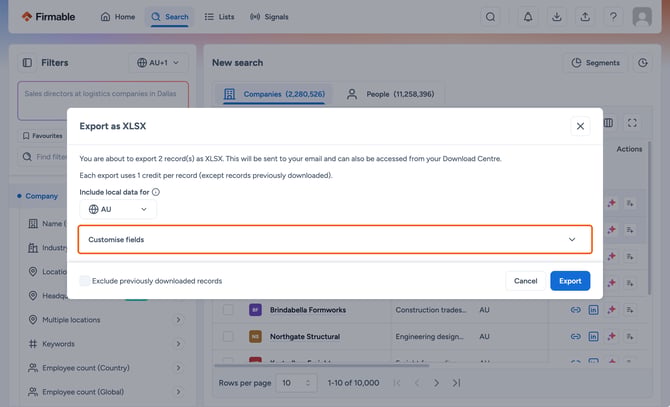Open the Home page
This screenshot has width=670, height=407.
coord(118,17)
